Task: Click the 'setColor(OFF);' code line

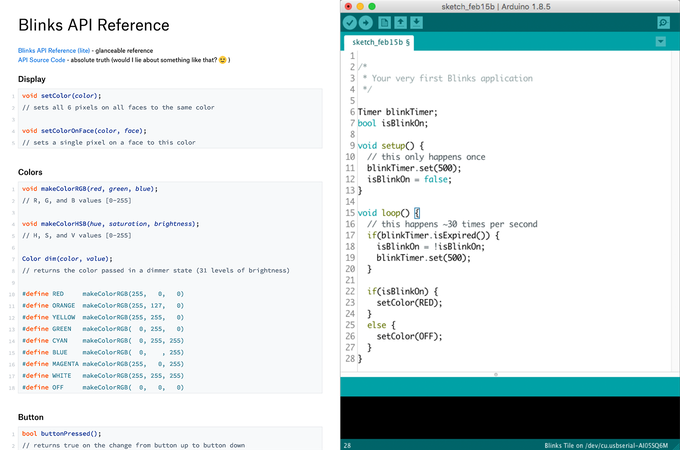Action: coord(409,336)
